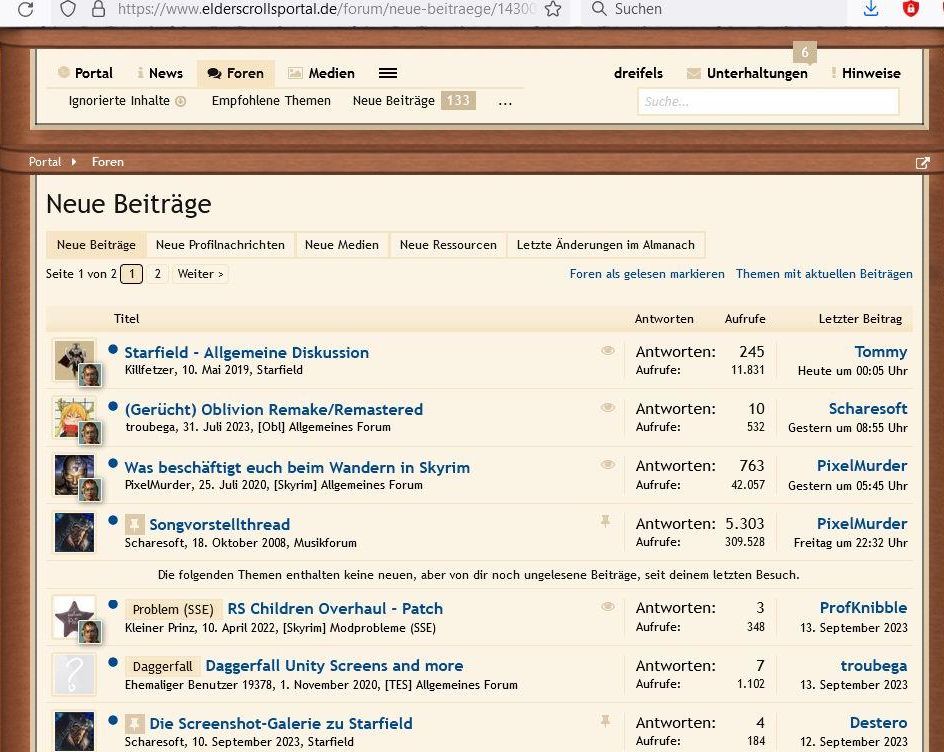The width and height of the screenshot is (944, 752).
Task: Focus the forum Suche input field
Action: pos(767,101)
